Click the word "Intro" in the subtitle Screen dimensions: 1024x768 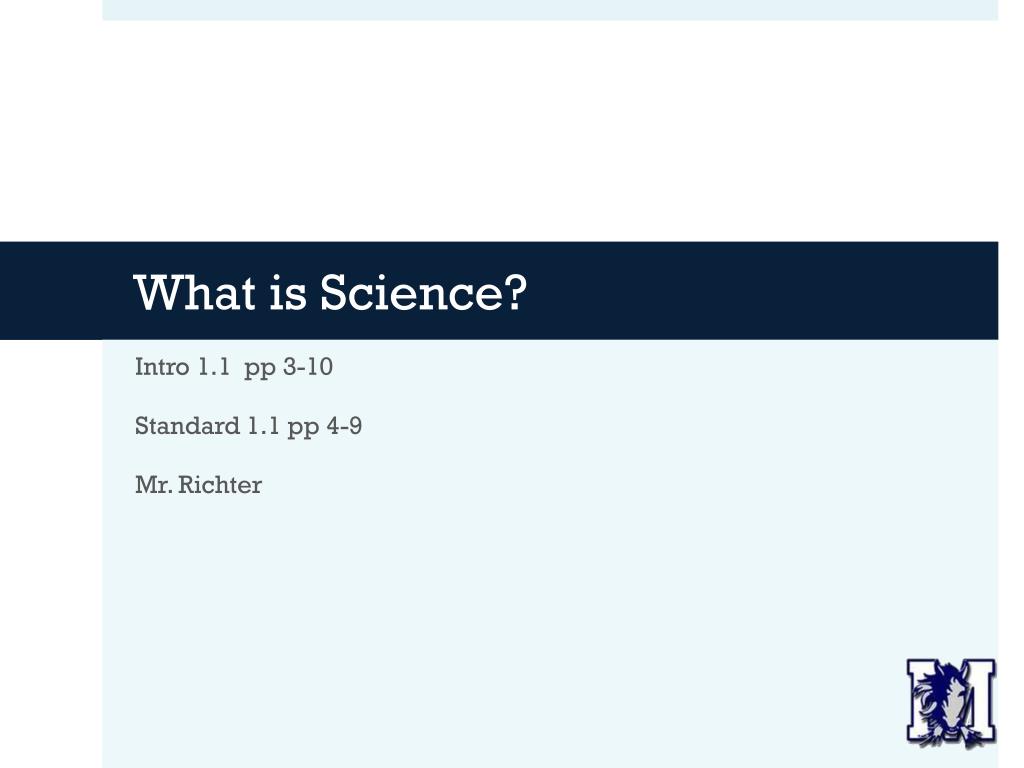[162, 366]
